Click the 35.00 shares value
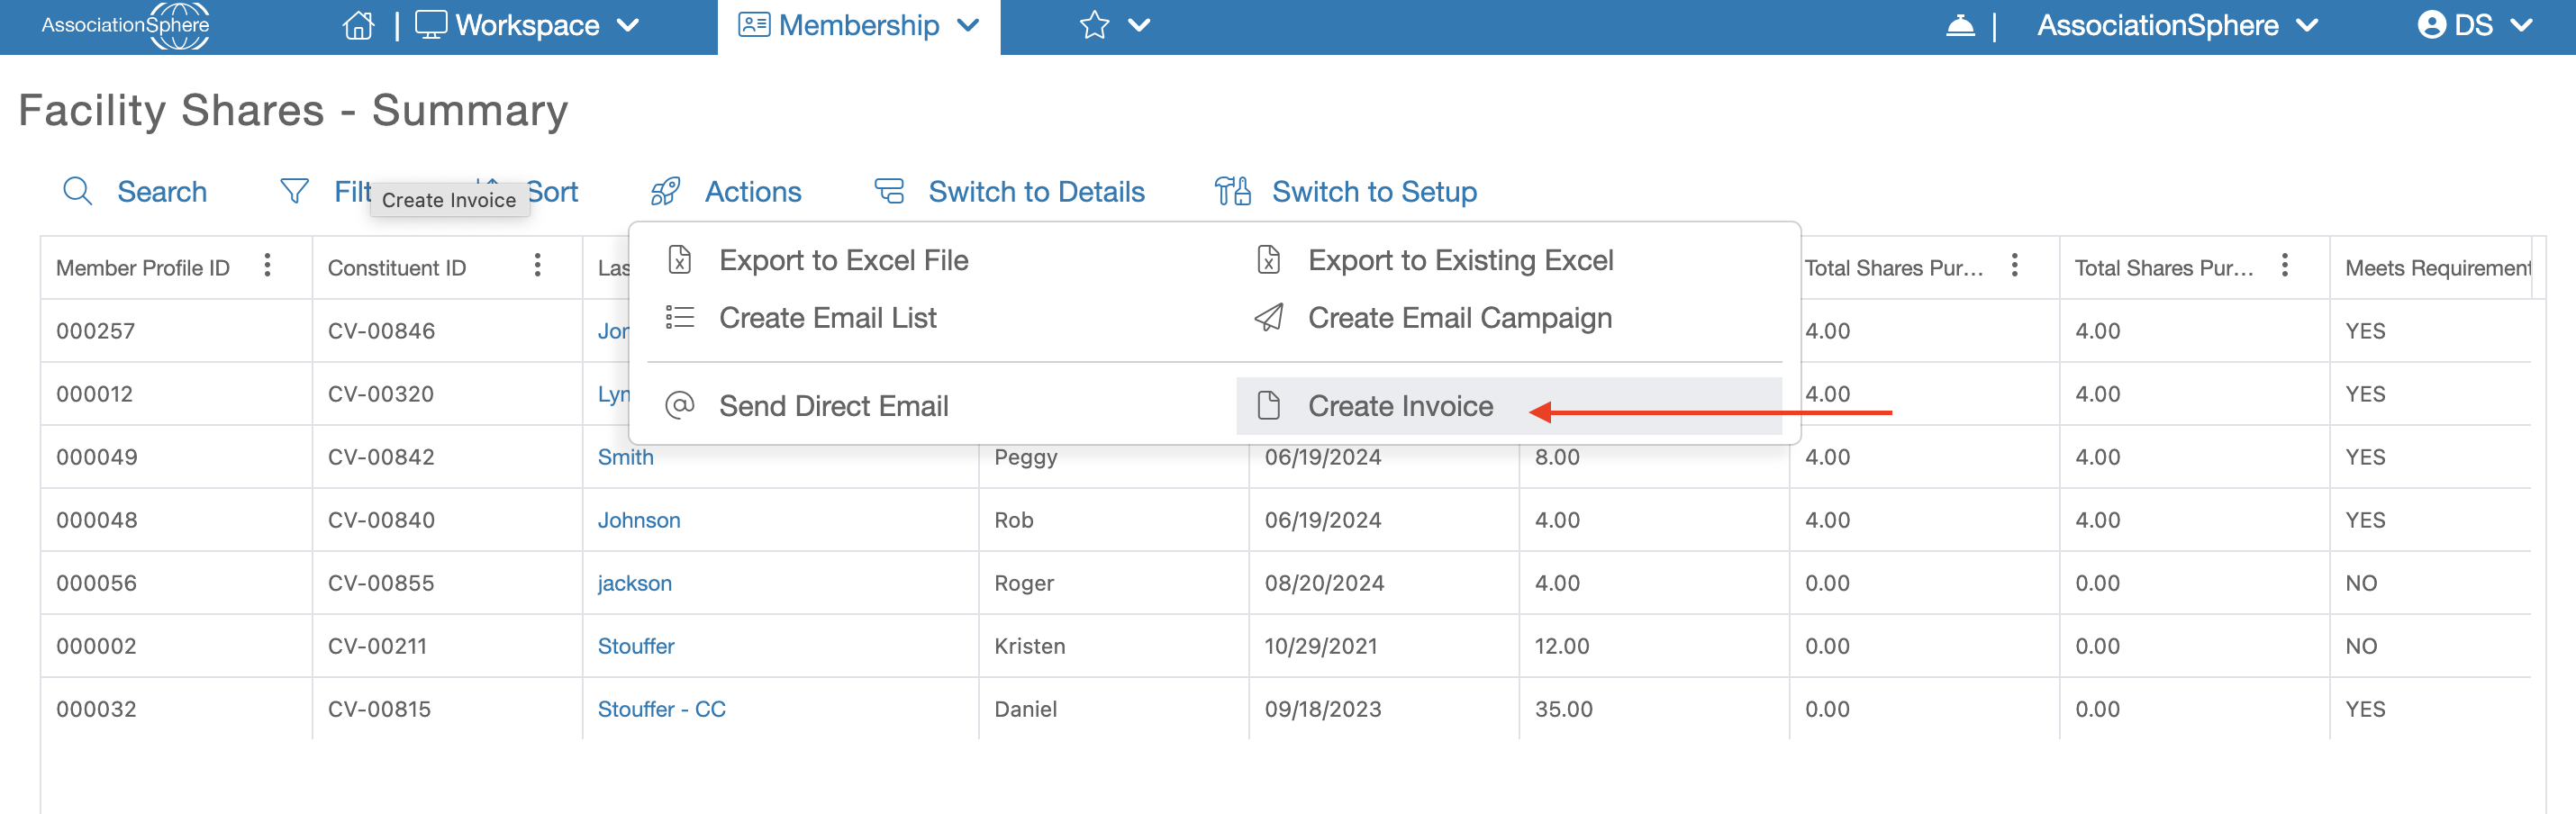2576x814 pixels. pos(1563,709)
